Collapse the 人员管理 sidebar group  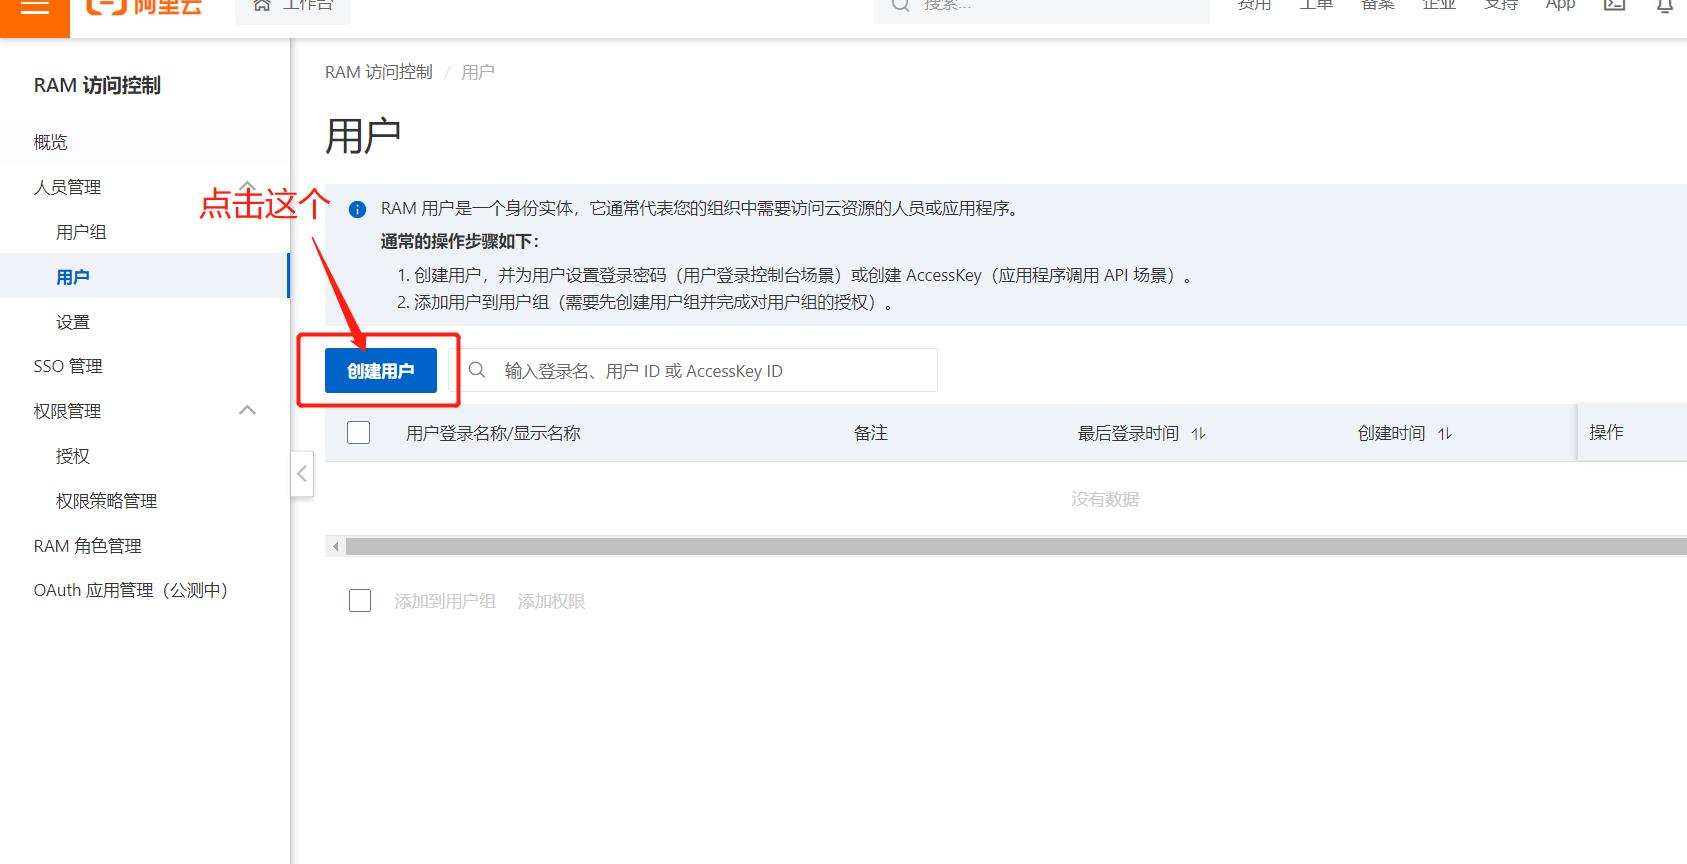(247, 186)
